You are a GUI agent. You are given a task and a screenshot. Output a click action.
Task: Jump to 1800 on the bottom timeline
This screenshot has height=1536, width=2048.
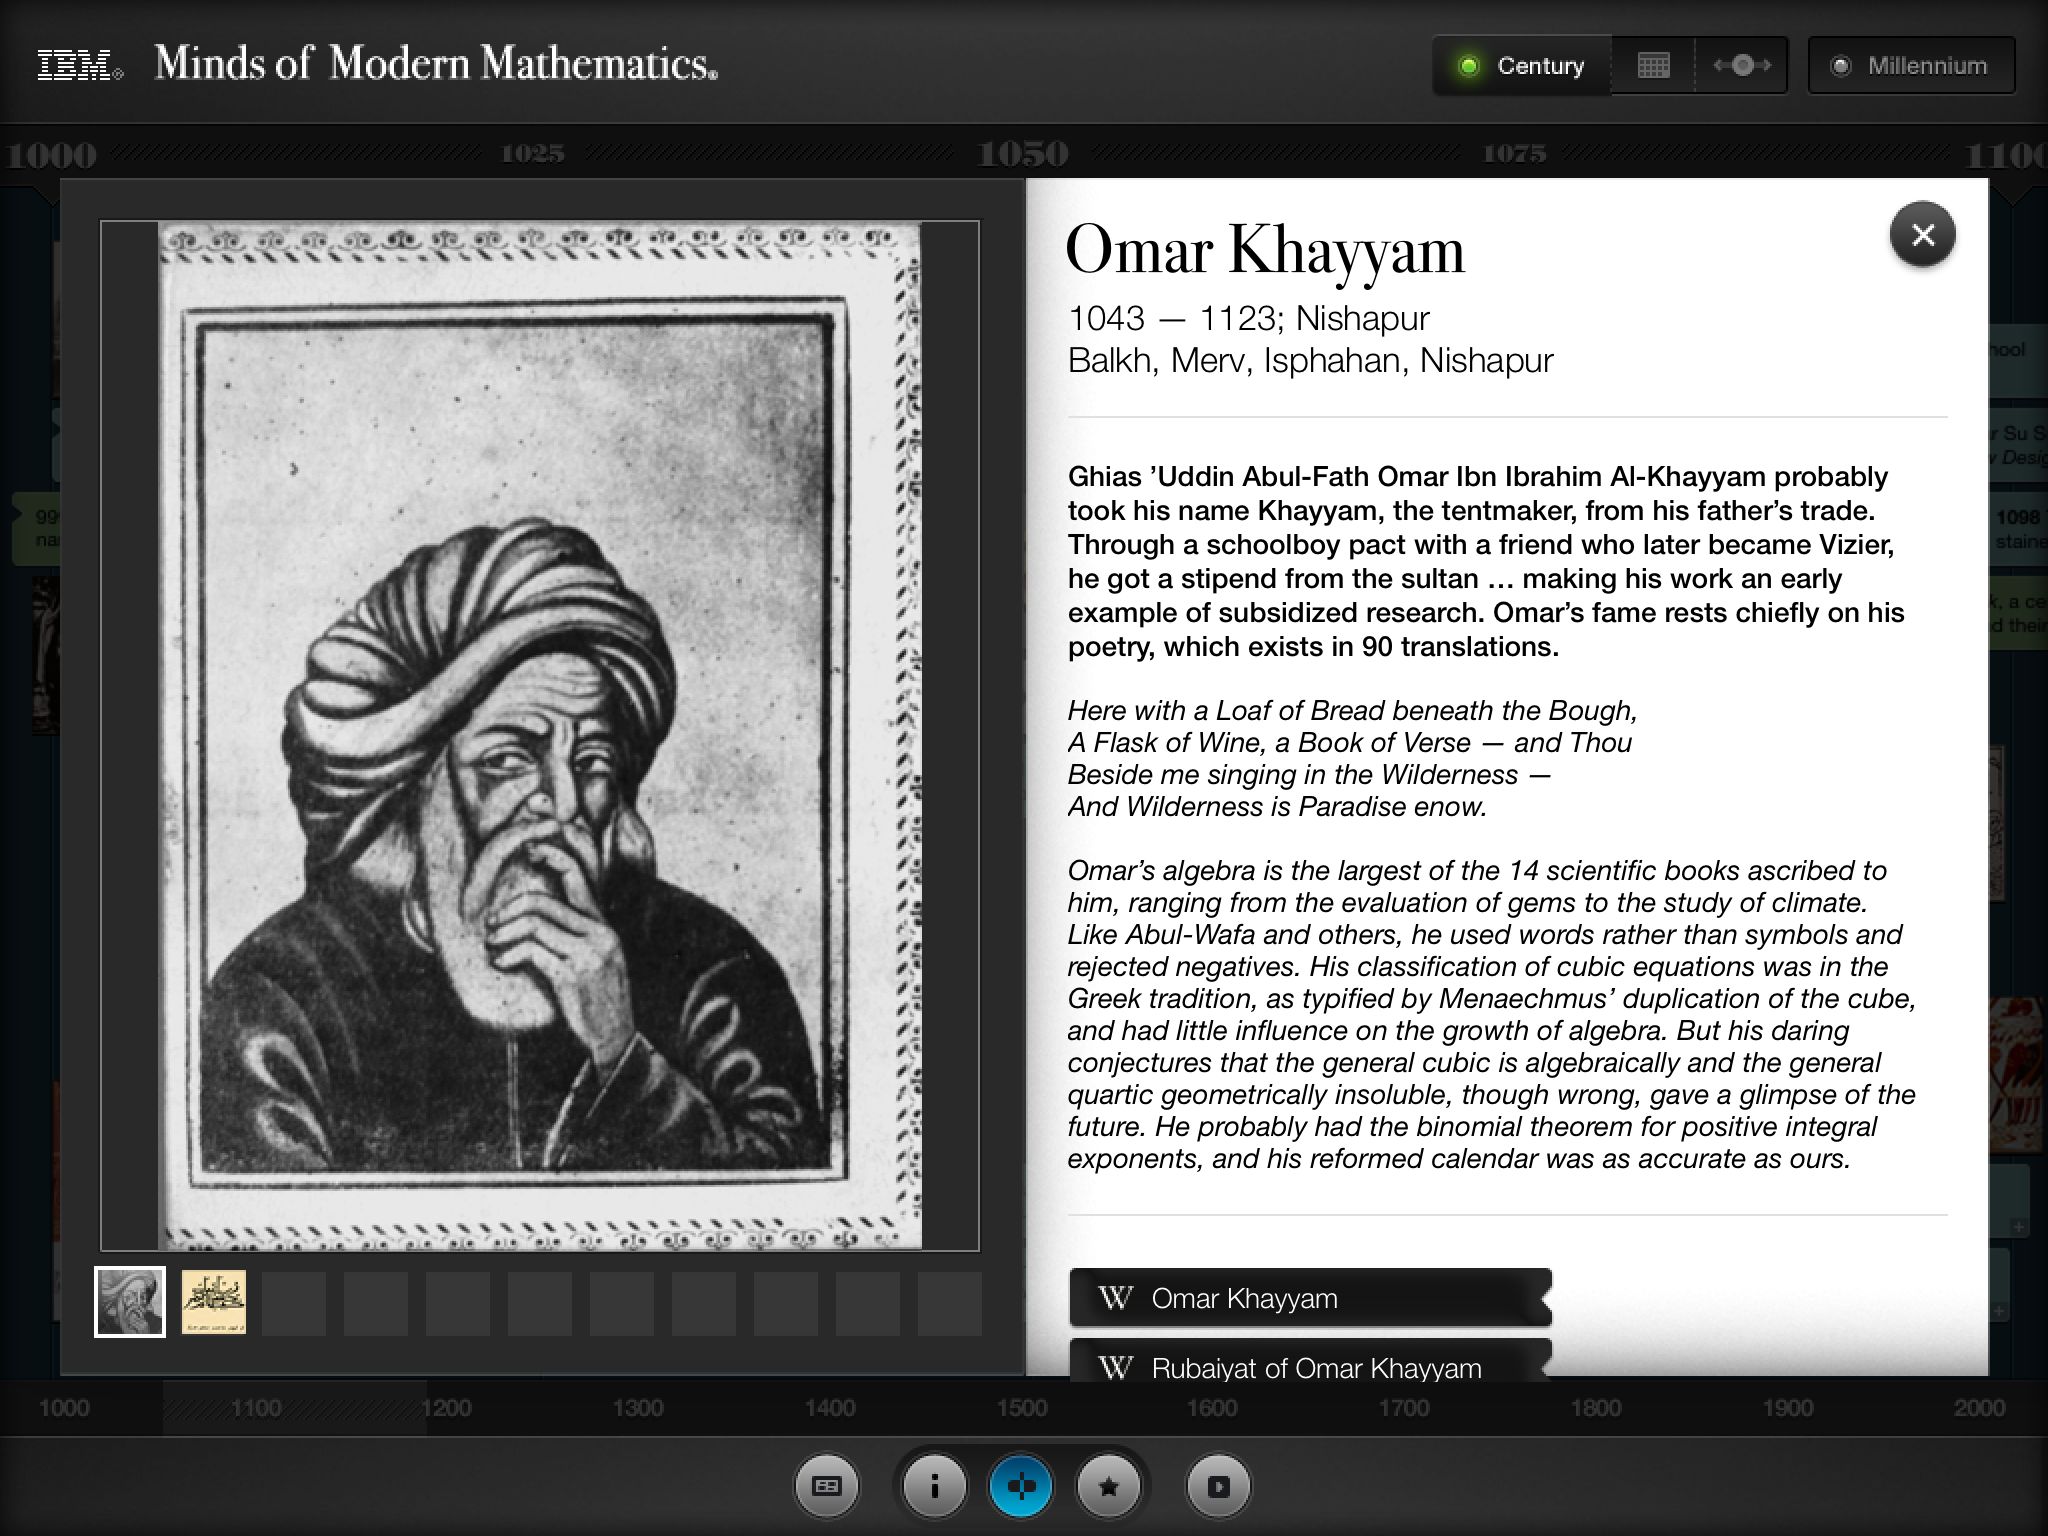(1595, 1408)
